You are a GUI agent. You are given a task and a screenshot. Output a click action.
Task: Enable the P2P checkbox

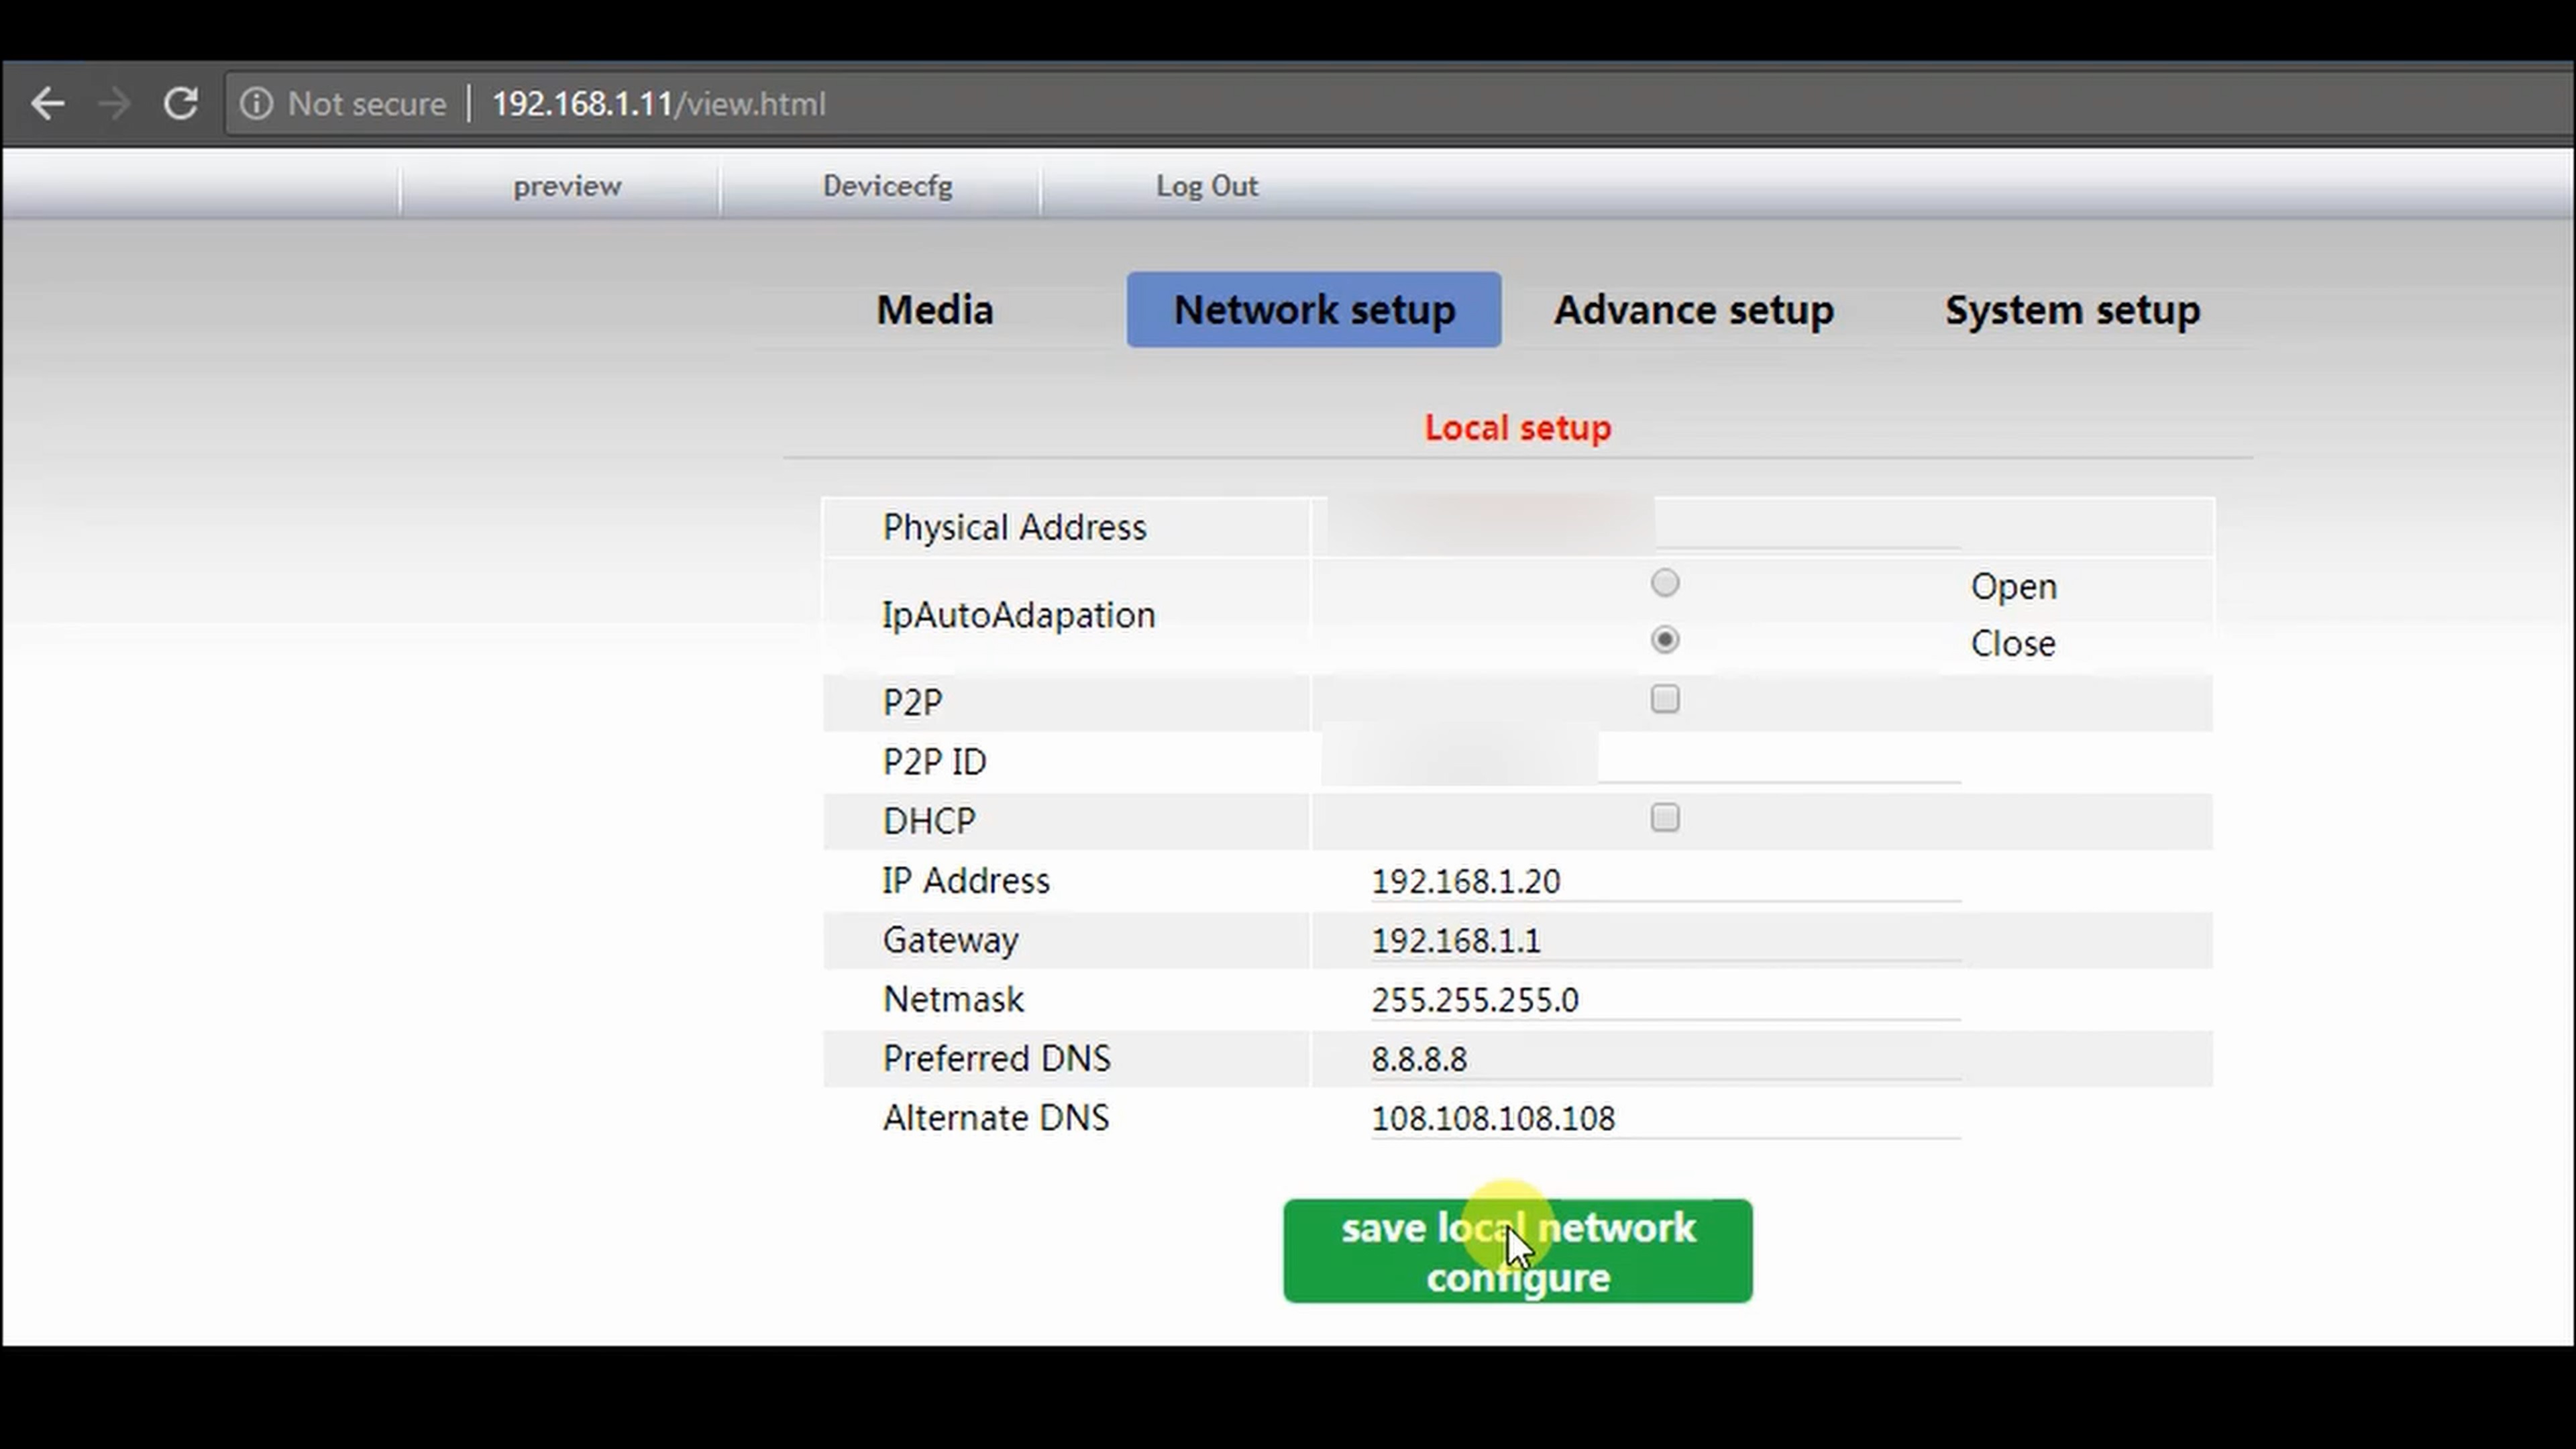click(x=1664, y=699)
